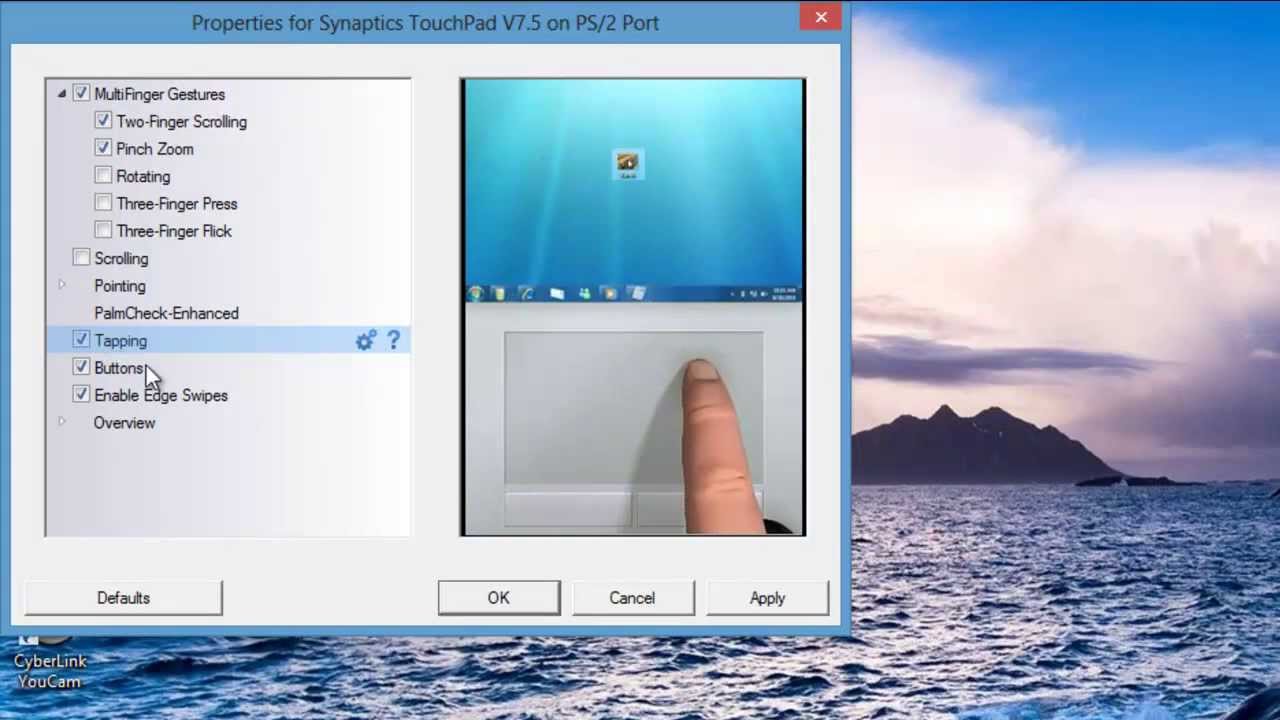The width and height of the screenshot is (1280, 720).
Task: Click the Apply button
Action: coord(767,598)
